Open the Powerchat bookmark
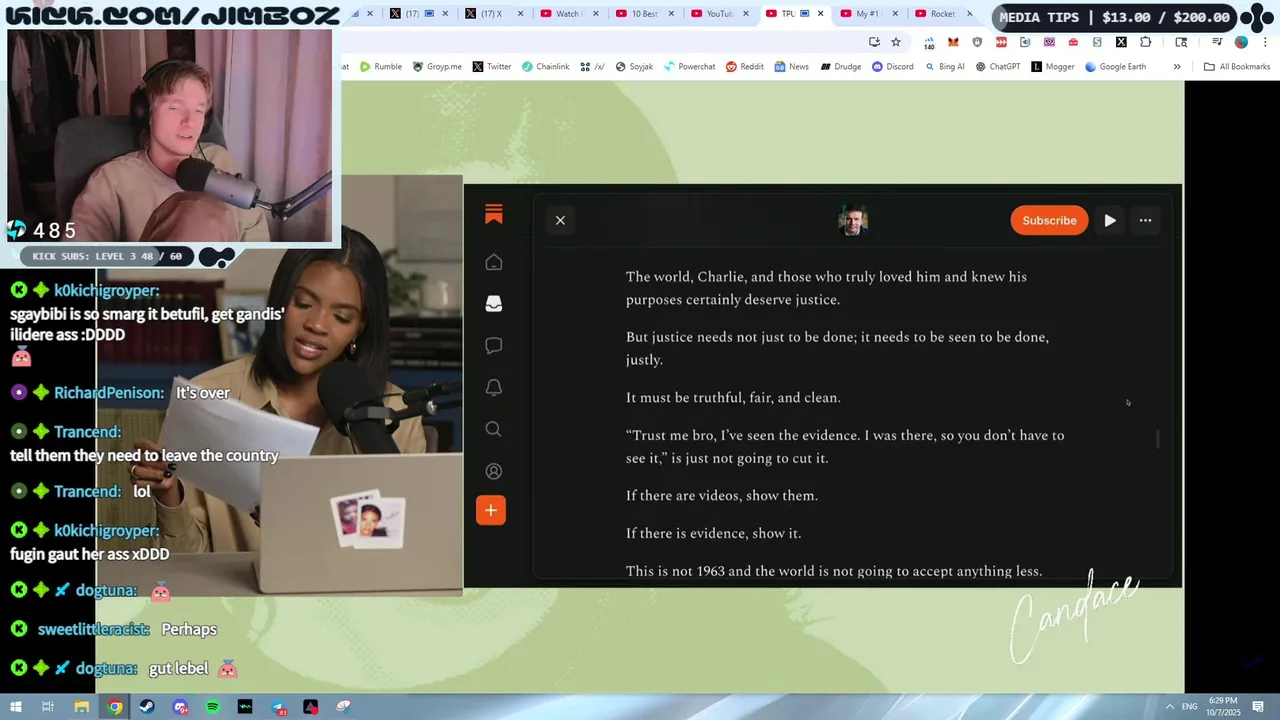 [689, 67]
